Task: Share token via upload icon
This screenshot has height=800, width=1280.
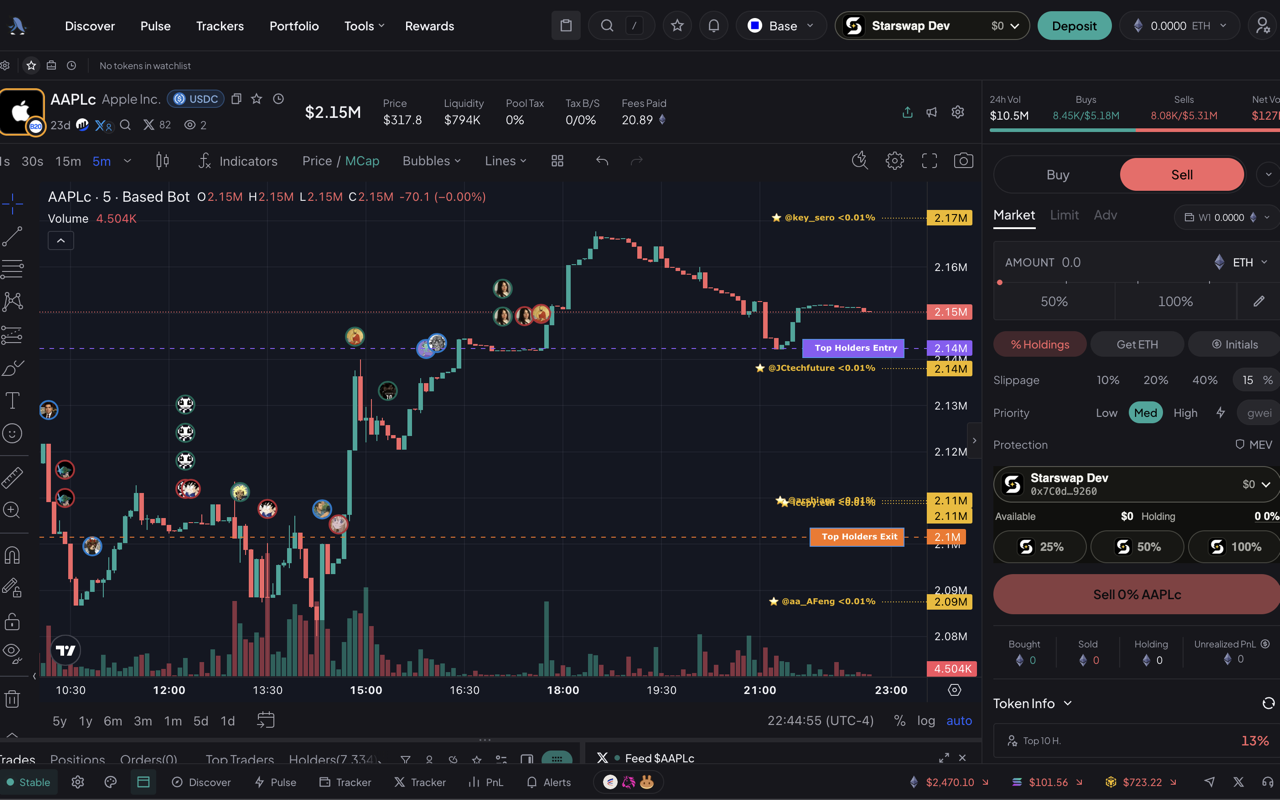Action: (x=907, y=112)
